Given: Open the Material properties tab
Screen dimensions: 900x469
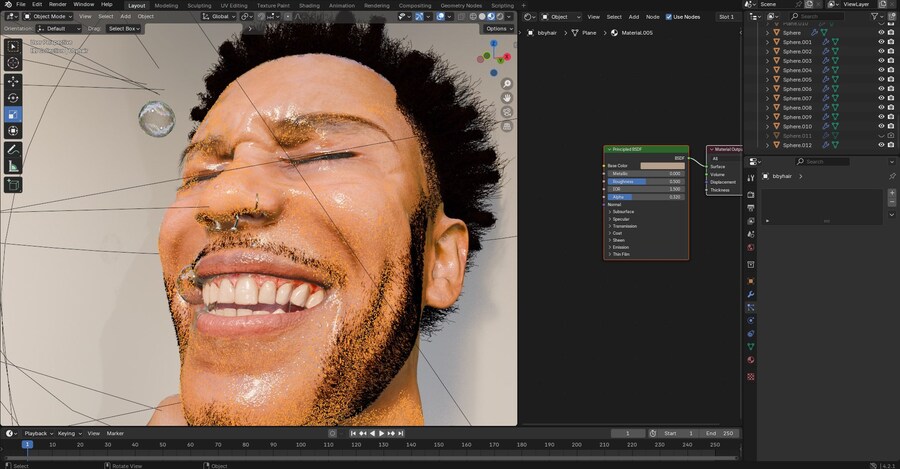Looking at the screenshot, I should tap(751, 360).
